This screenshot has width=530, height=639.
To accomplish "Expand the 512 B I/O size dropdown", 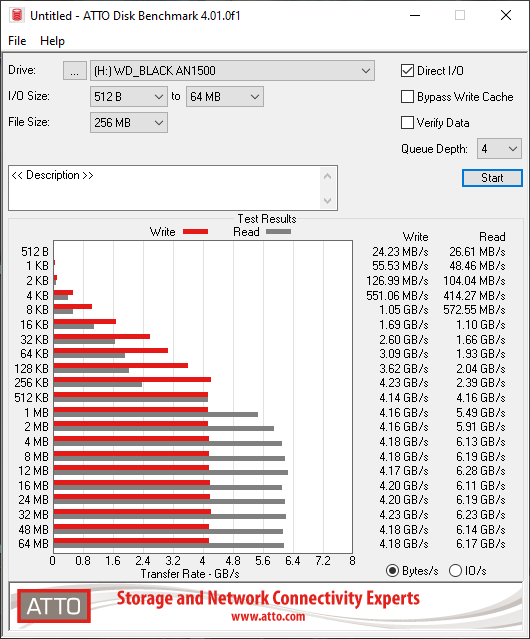I will pyautogui.click(x=129, y=97).
